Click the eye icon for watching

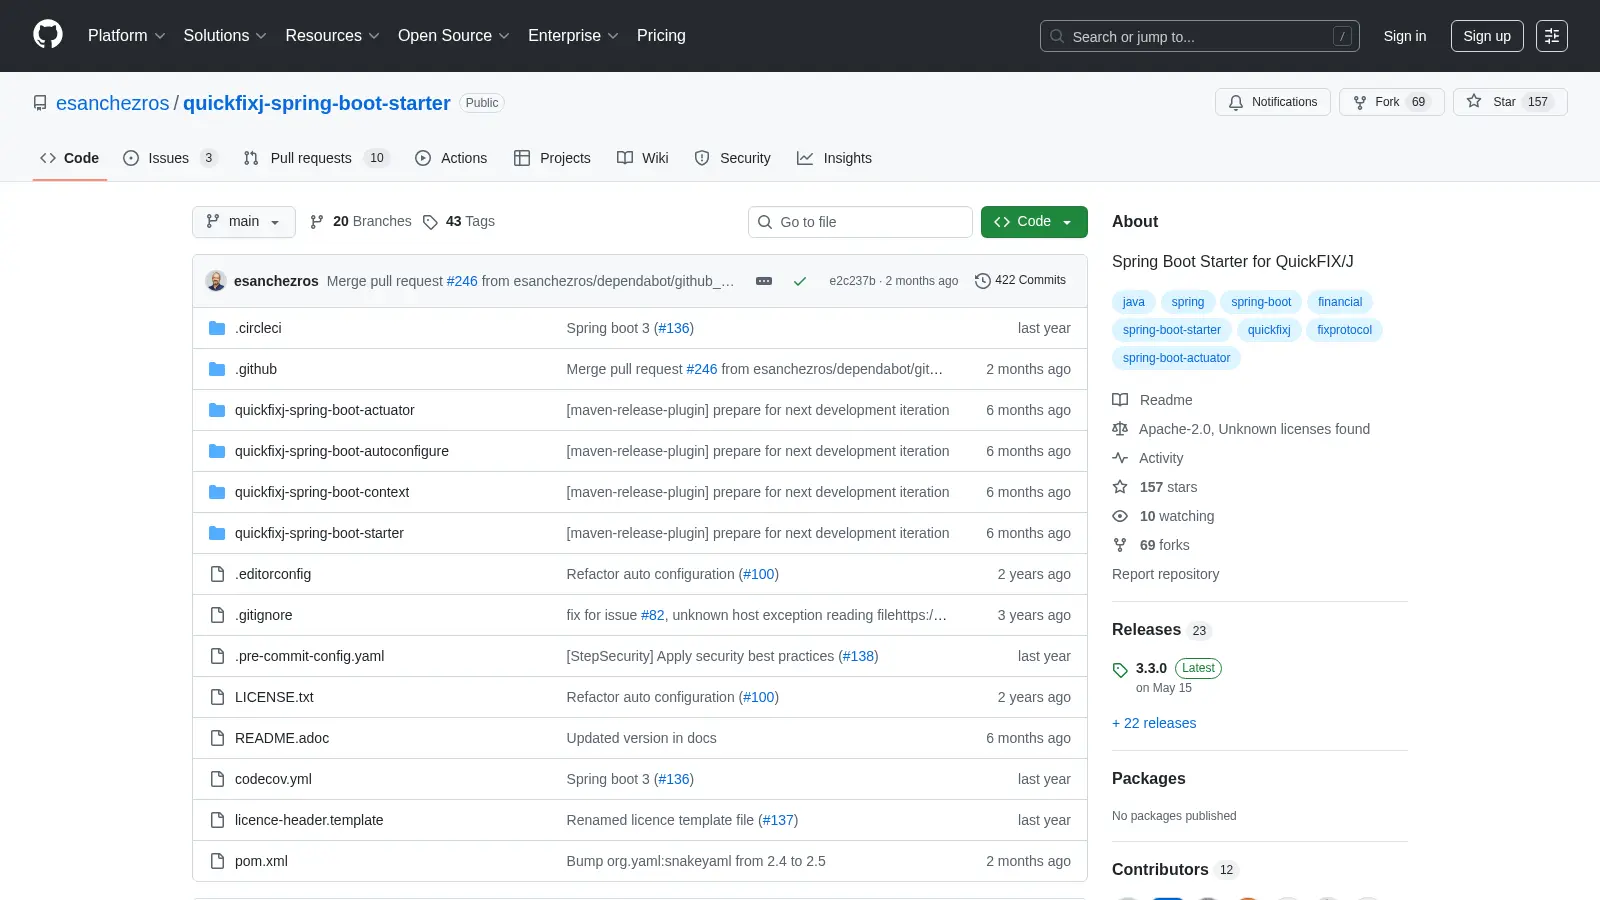pos(1120,516)
